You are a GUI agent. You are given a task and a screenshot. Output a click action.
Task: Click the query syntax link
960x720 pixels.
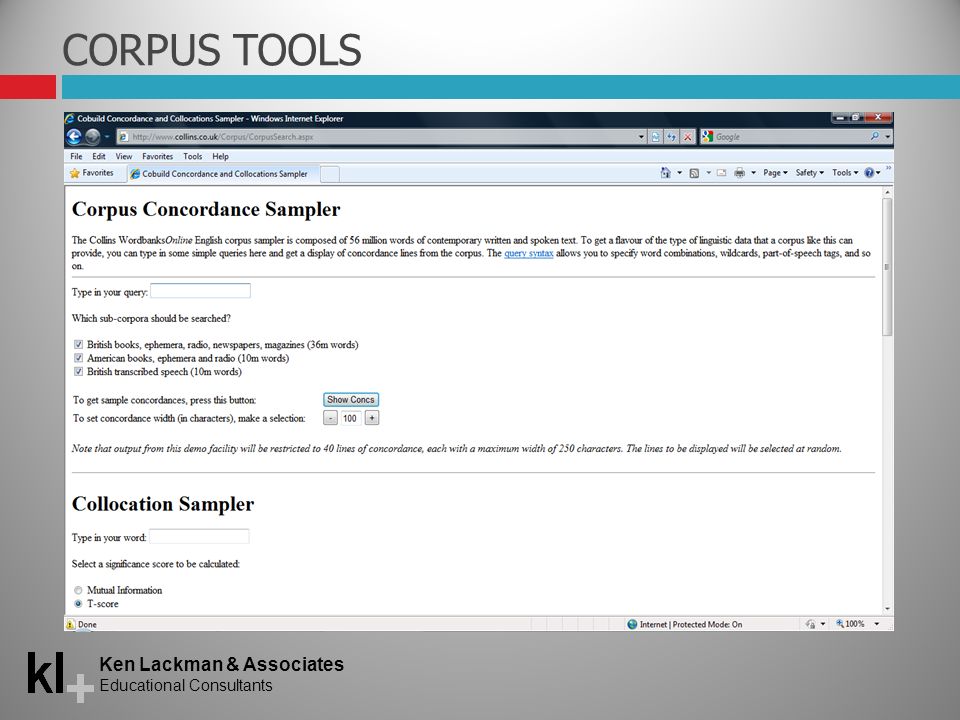[528, 253]
